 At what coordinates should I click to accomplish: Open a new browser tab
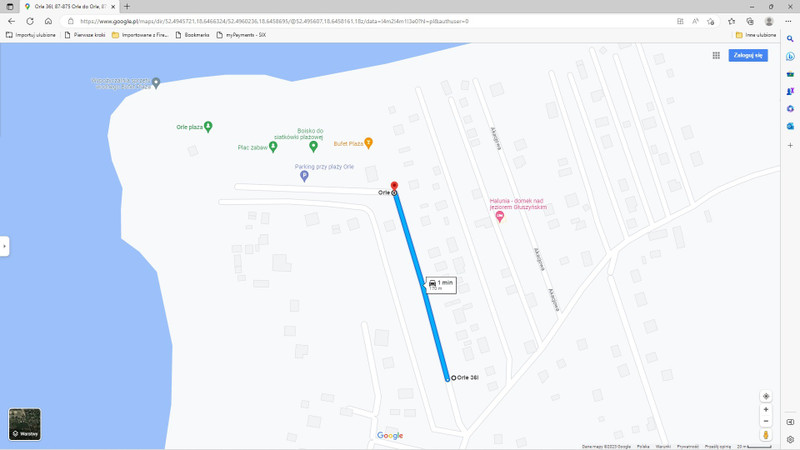coord(127,7)
